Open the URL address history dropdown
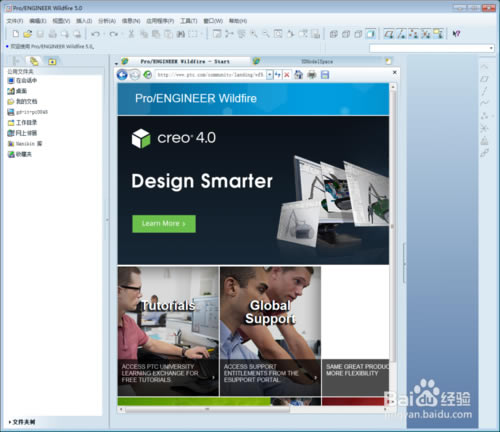The height and width of the screenshot is (432, 500). [270, 75]
